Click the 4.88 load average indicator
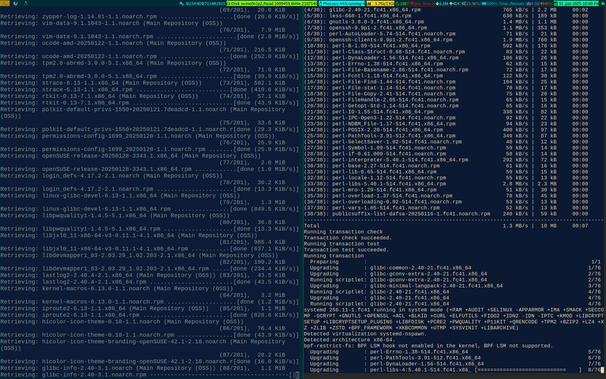Screen dimensions: 606x379 [532, 3]
